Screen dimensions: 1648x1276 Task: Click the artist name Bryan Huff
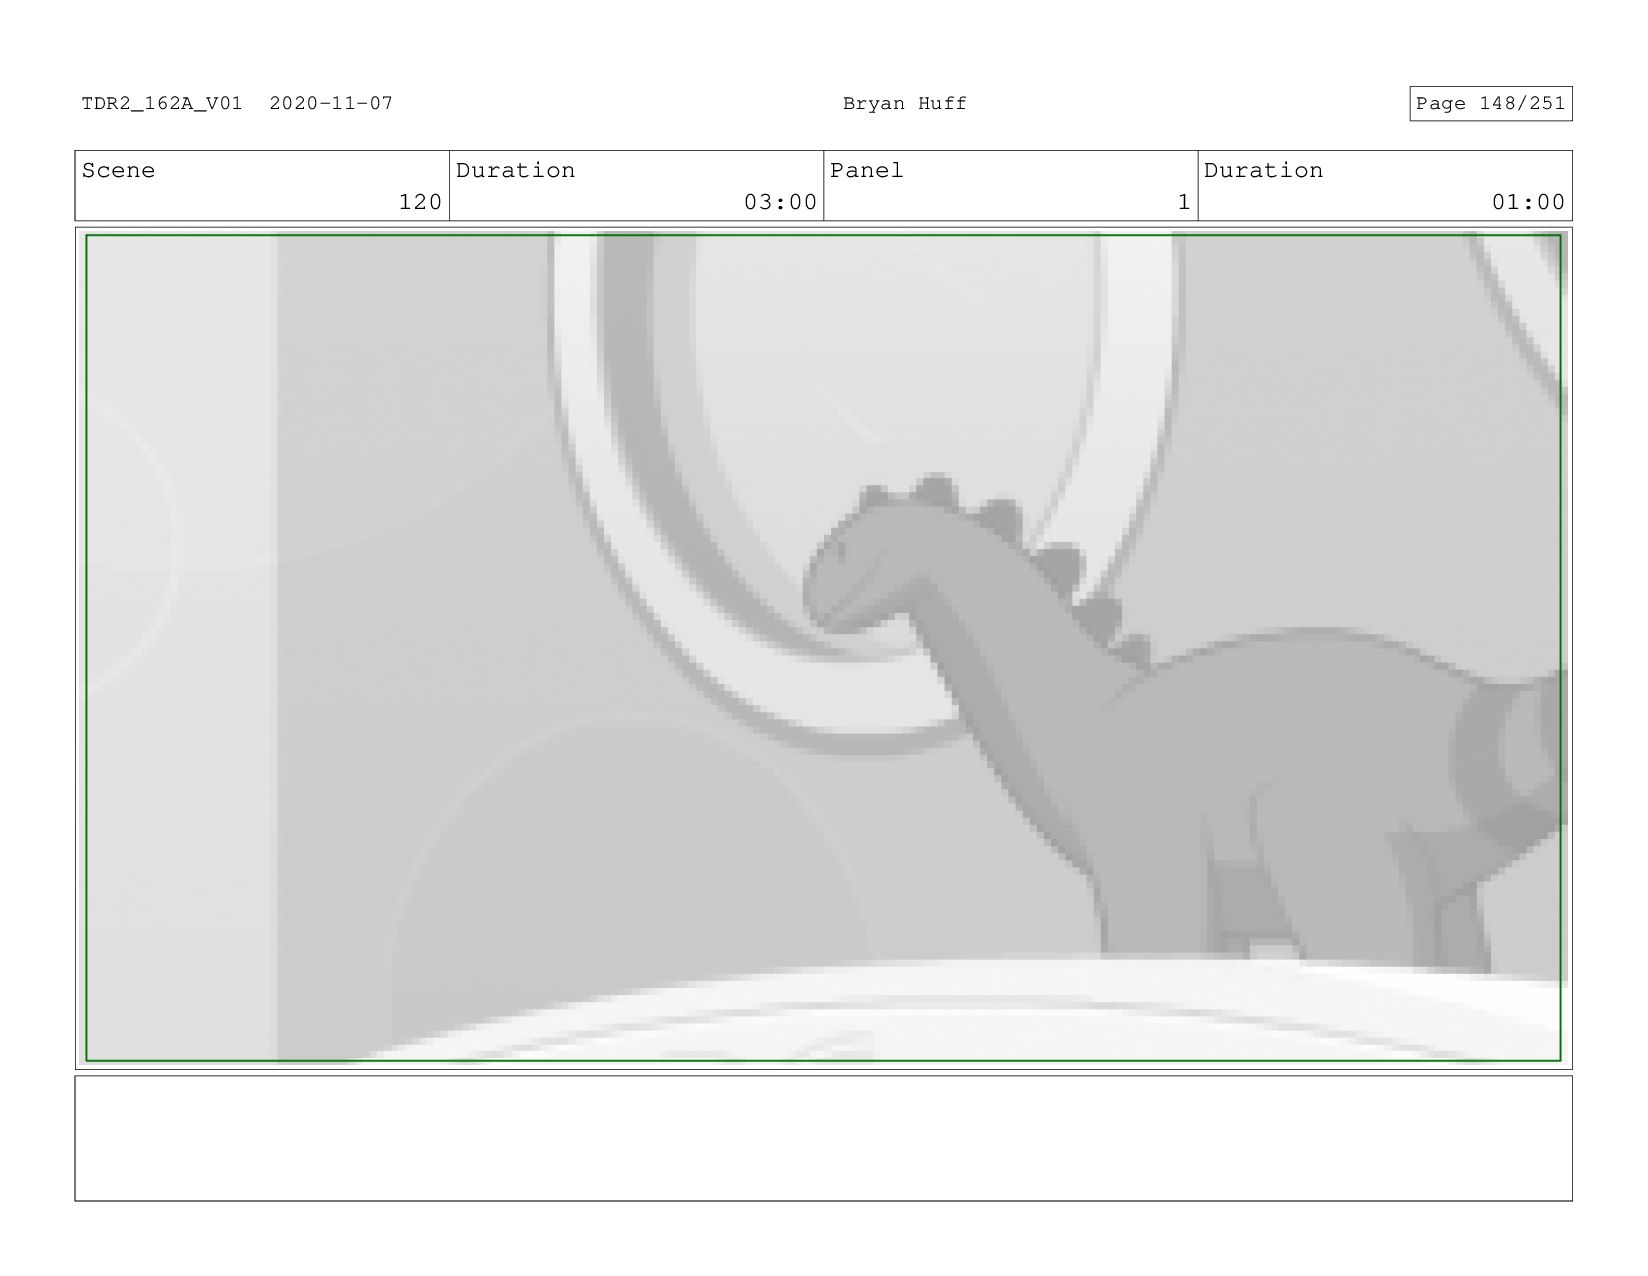click(905, 103)
